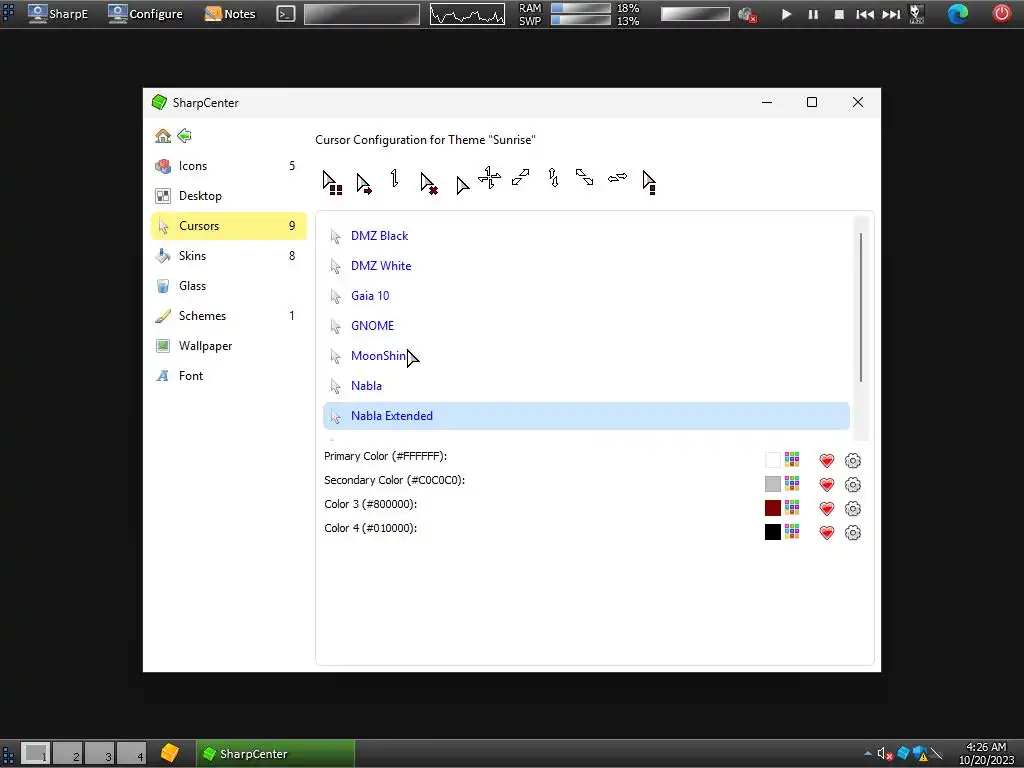Launch the Edge browser icon

point(958,14)
